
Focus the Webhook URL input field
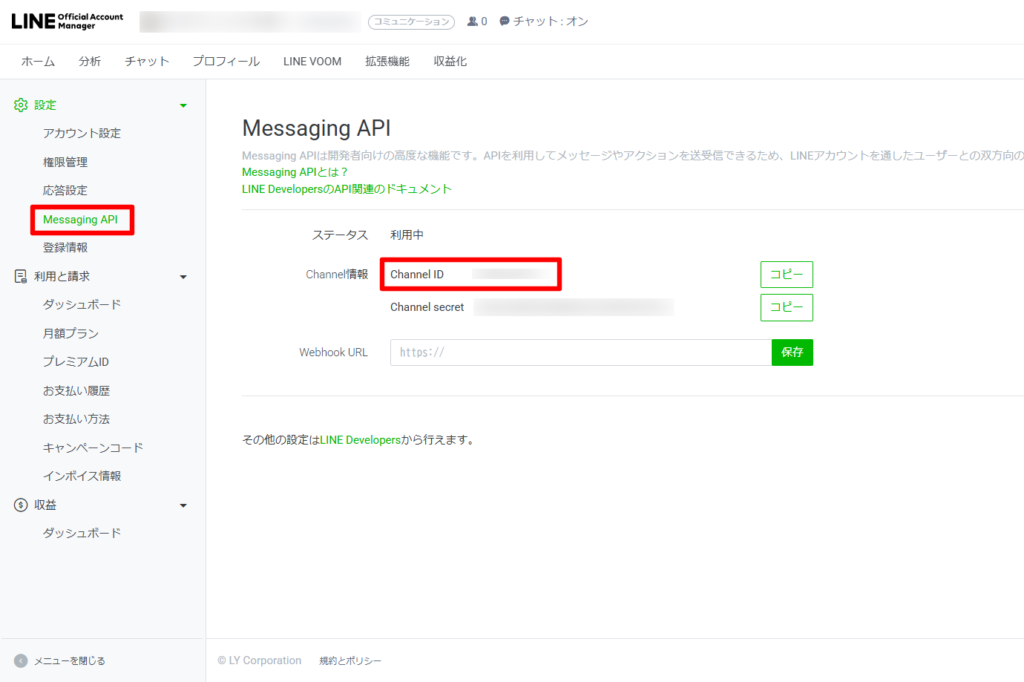(x=581, y=352)
